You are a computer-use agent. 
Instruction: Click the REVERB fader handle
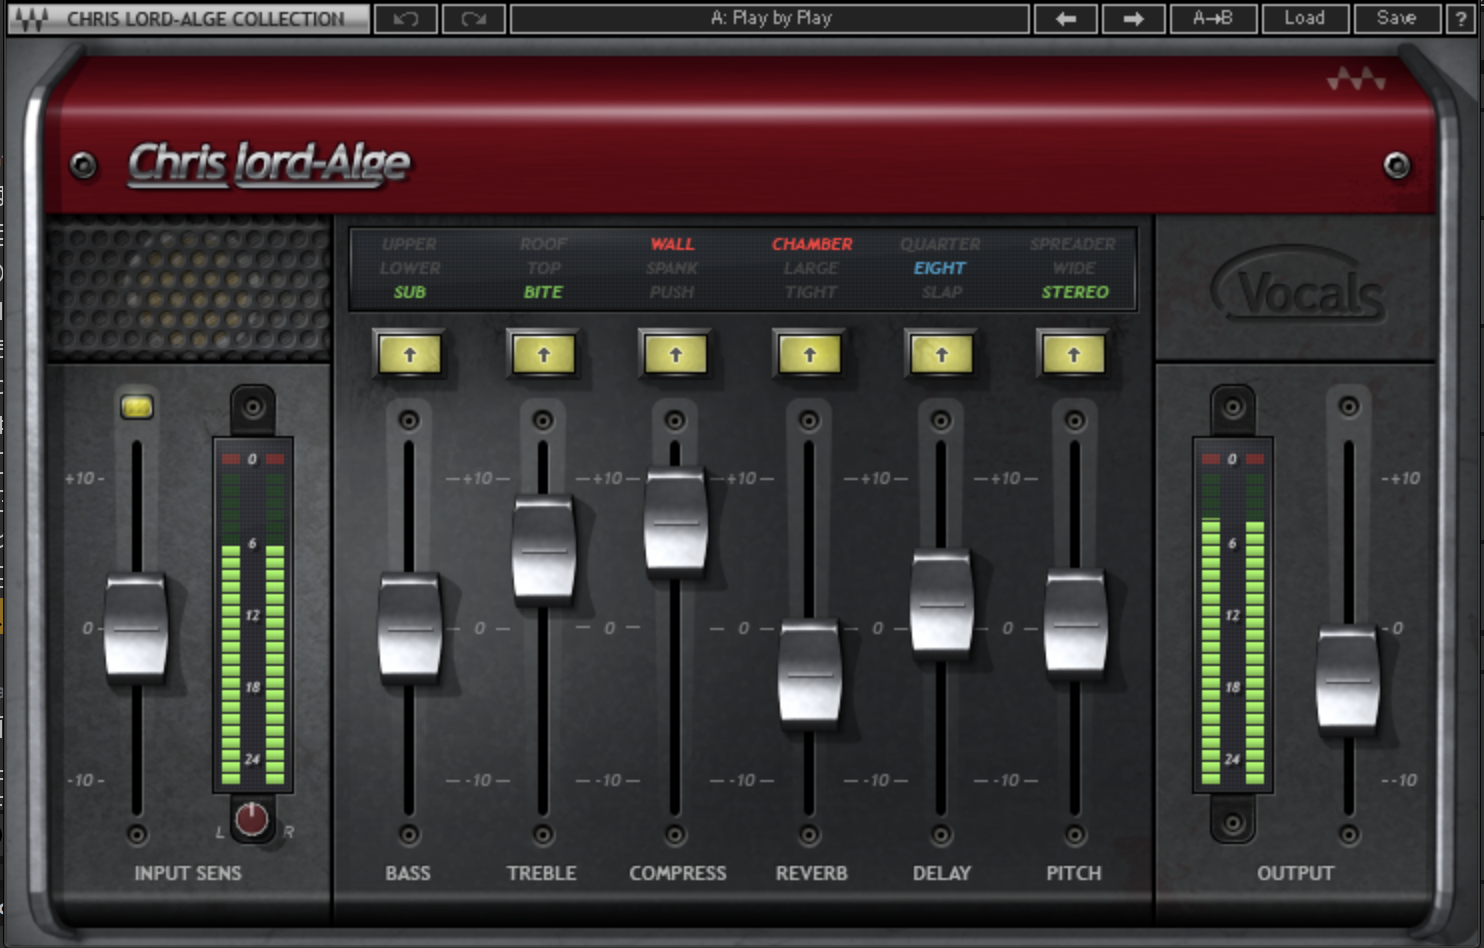tap(809, 674)
